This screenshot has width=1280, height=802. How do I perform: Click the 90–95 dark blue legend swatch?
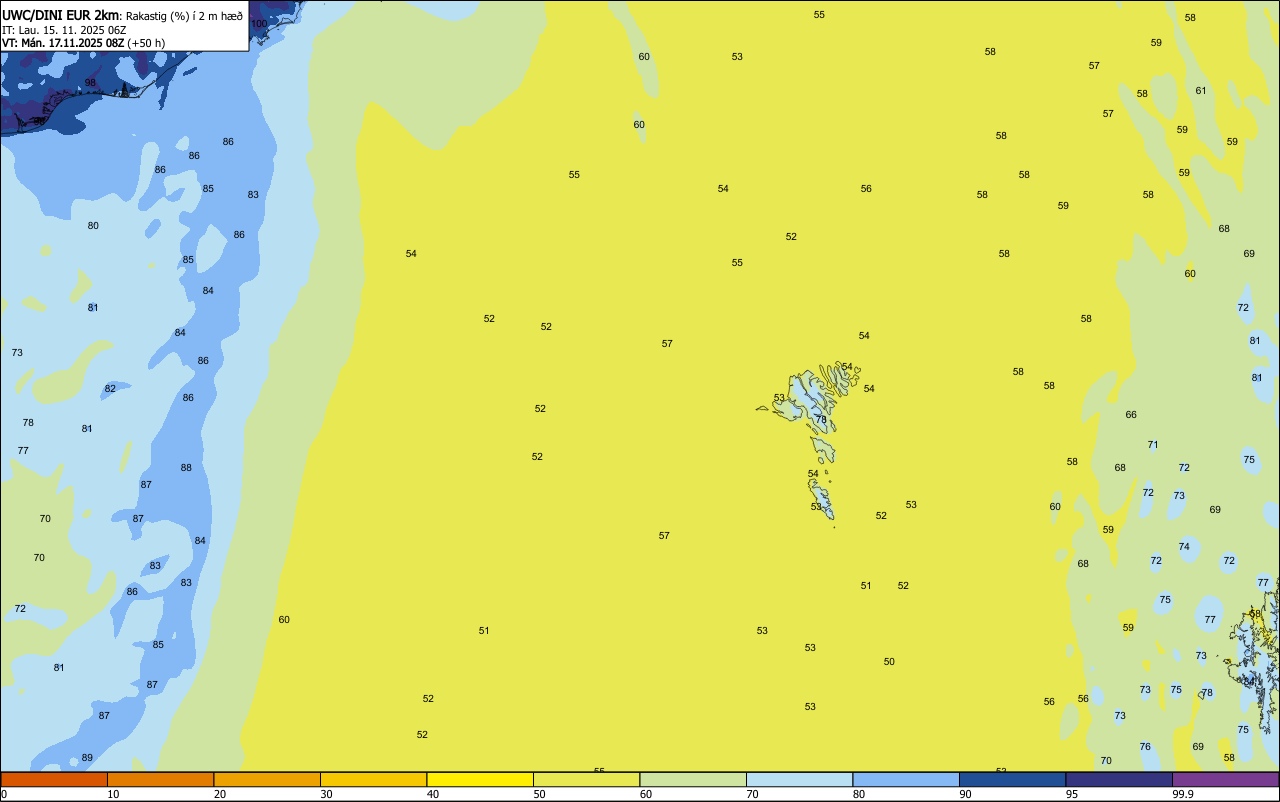pos(1012,779)
